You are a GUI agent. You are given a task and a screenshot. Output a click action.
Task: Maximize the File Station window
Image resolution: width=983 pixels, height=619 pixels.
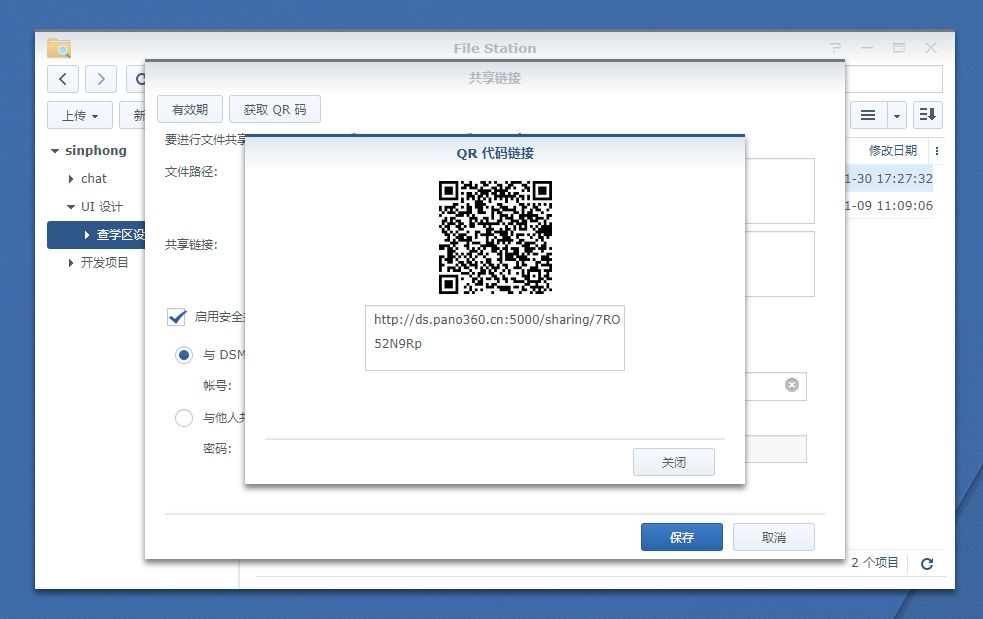coord(899,48)
